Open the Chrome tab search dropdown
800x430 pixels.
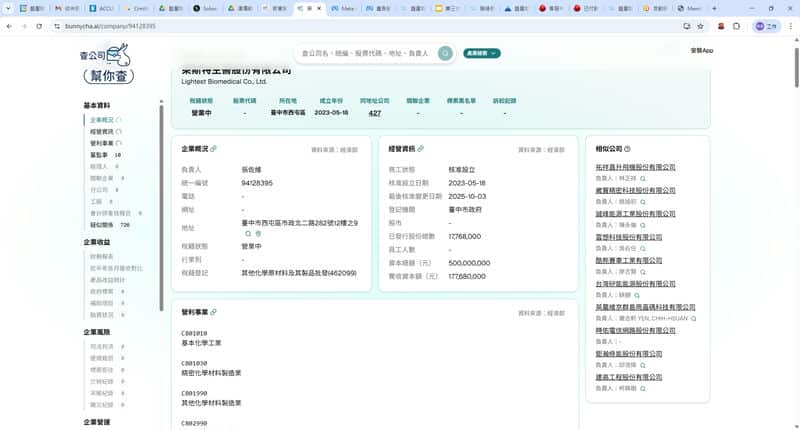click(9, 8)
